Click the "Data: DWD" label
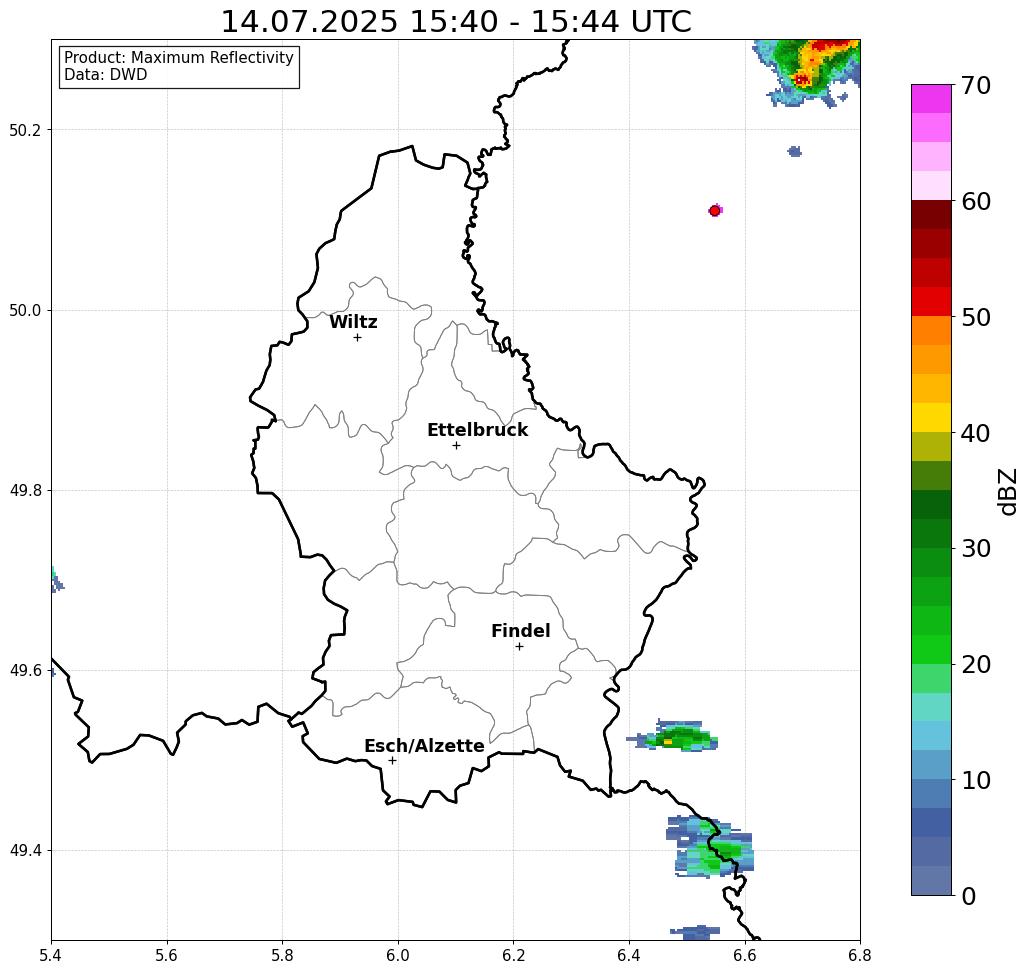This screenshot has width=1029, height=973. (x=106, y=75)
